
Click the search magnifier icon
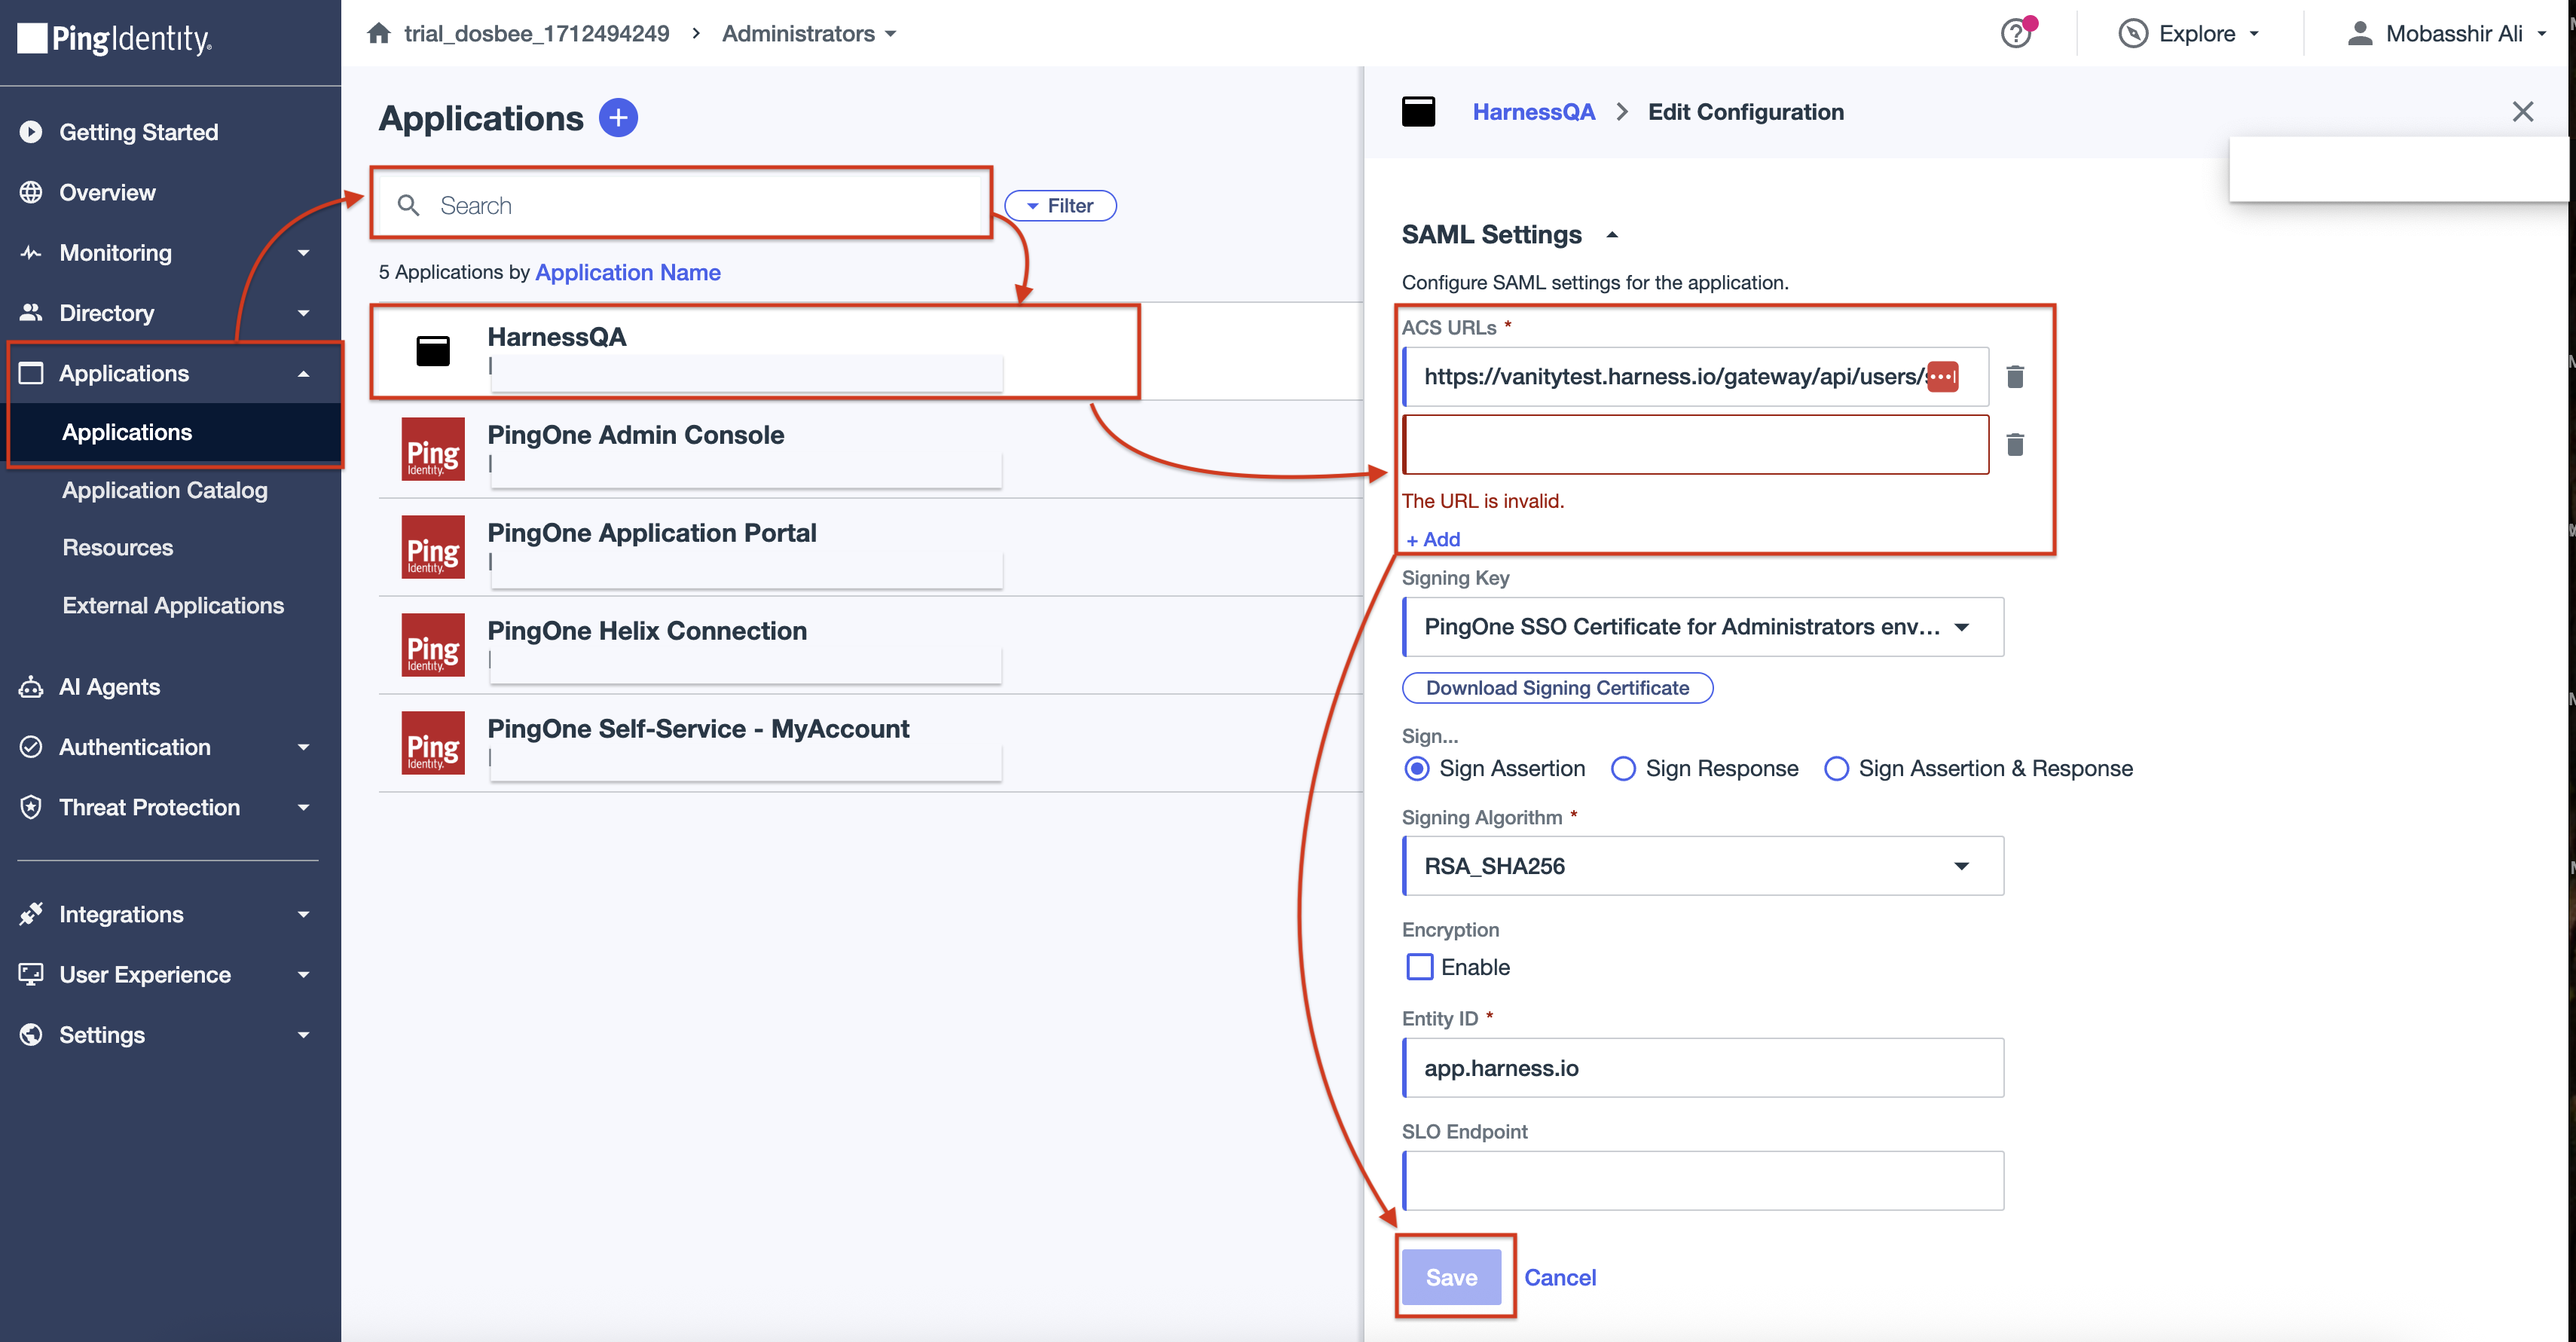pos(408,205)
